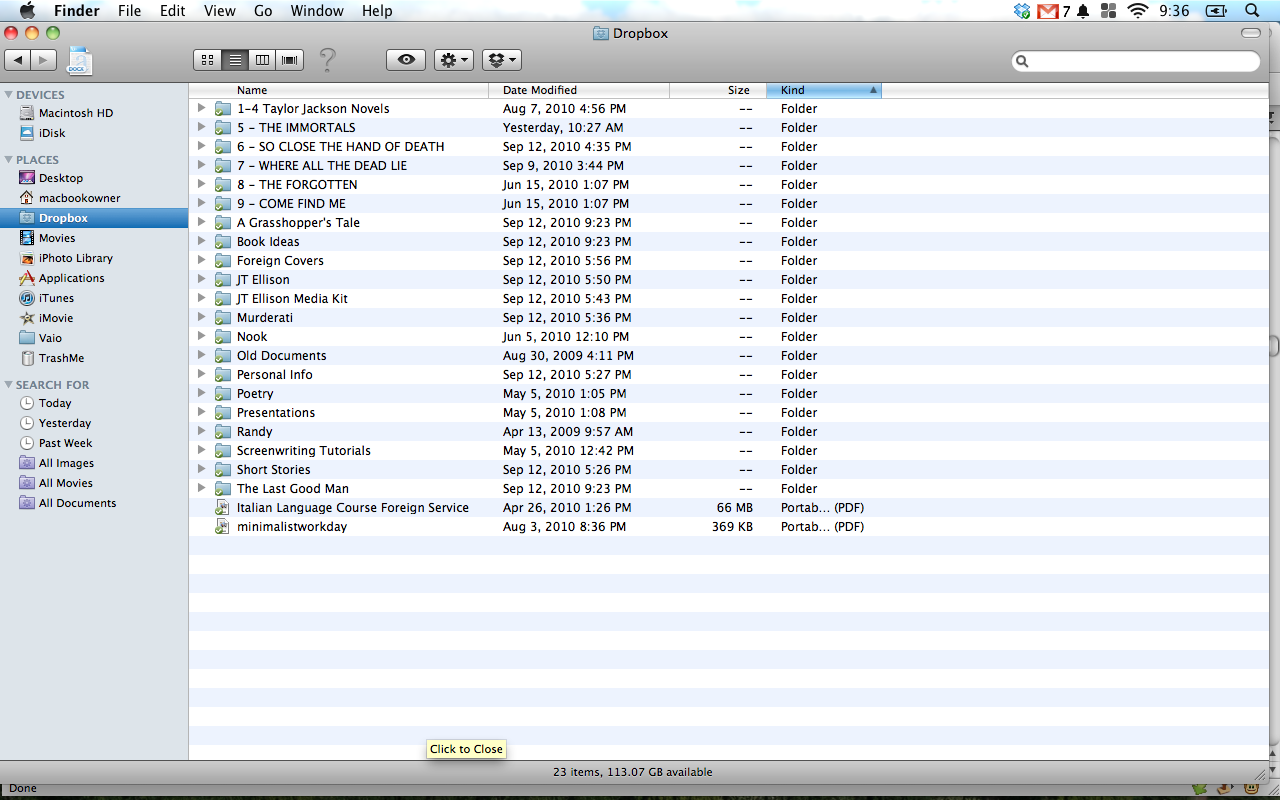Open the Go menu
This screenshot has height=800, width=1280.
pyautogui.click(x=263, y=11)
